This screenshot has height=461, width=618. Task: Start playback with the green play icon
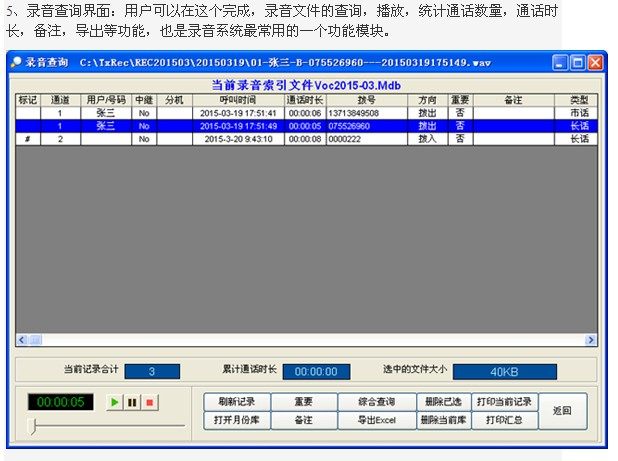[x=114, y=402]
